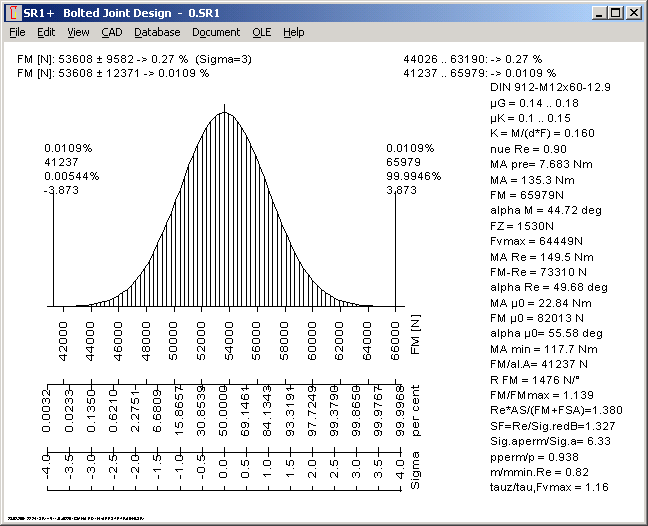Open the View menu
The height and width of the screenshot is (526, 648).
[78, 32]
